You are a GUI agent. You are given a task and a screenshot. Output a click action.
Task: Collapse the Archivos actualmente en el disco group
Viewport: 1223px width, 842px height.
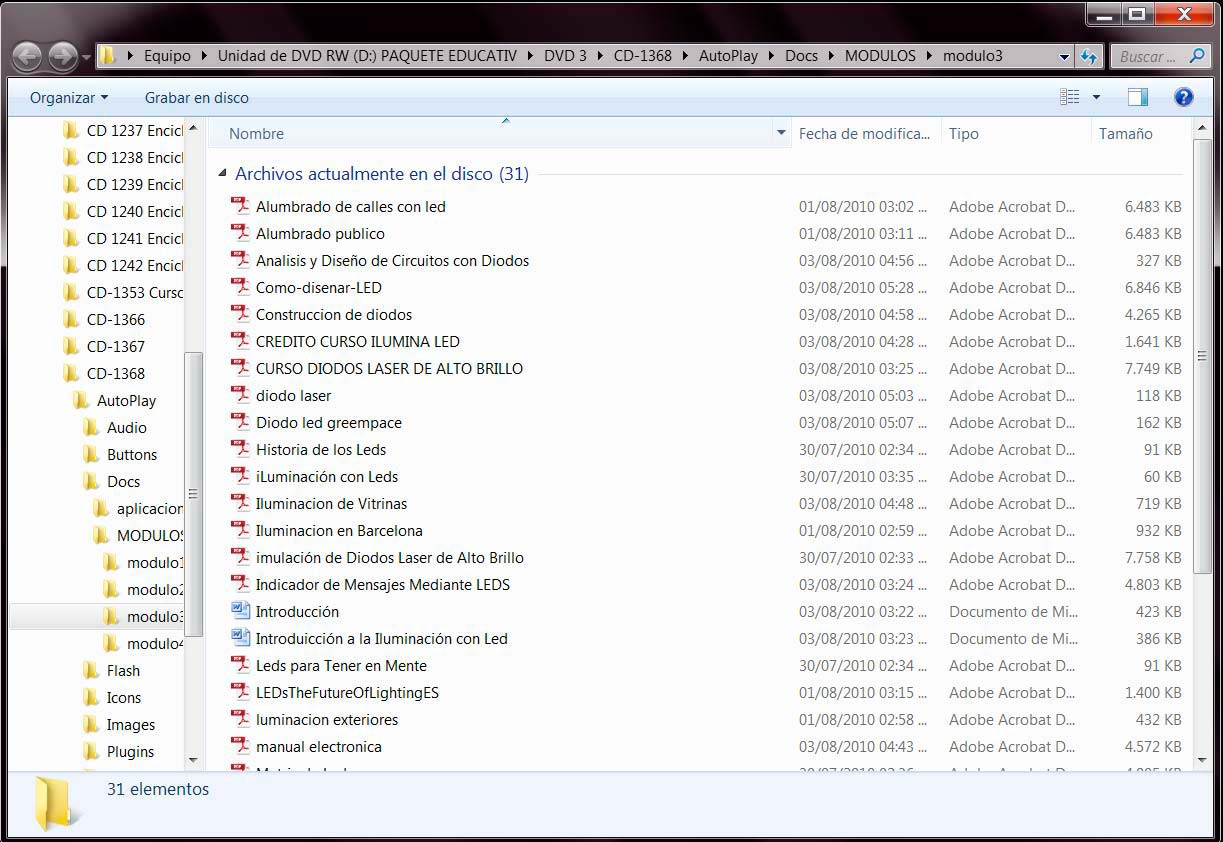(x=222, y=174)
